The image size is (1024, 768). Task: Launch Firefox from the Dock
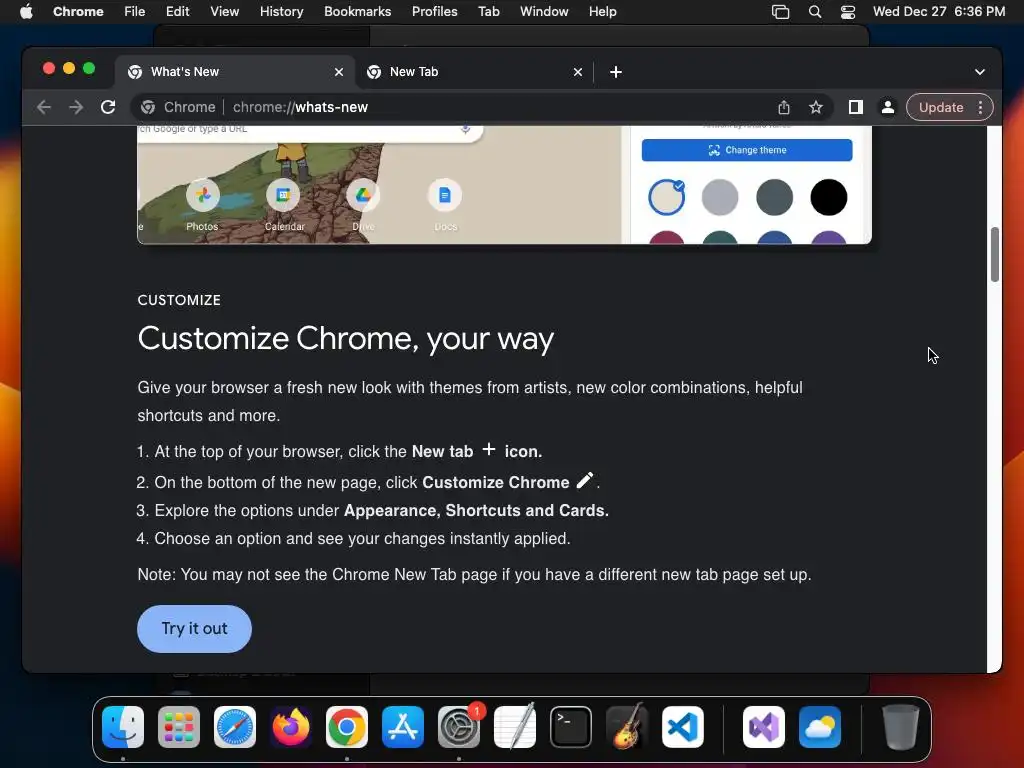click(x=291, y=727)
